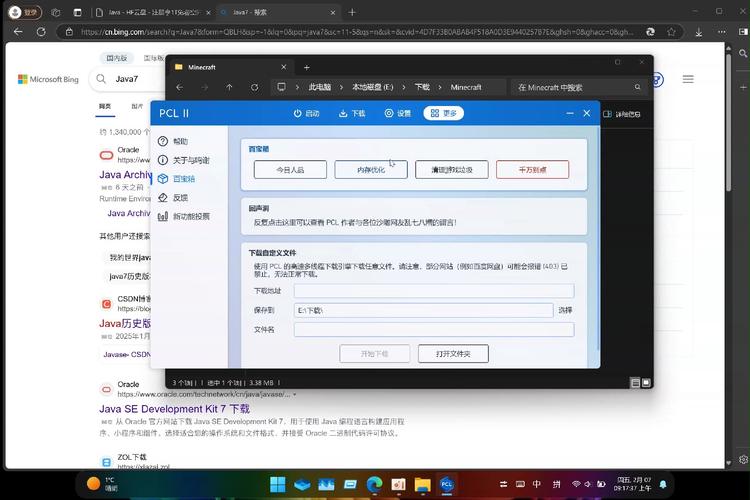Click the PCL icon on taskbar
Image resolution: width=750 pixels, height=500 pixels.
coord(446,484)
